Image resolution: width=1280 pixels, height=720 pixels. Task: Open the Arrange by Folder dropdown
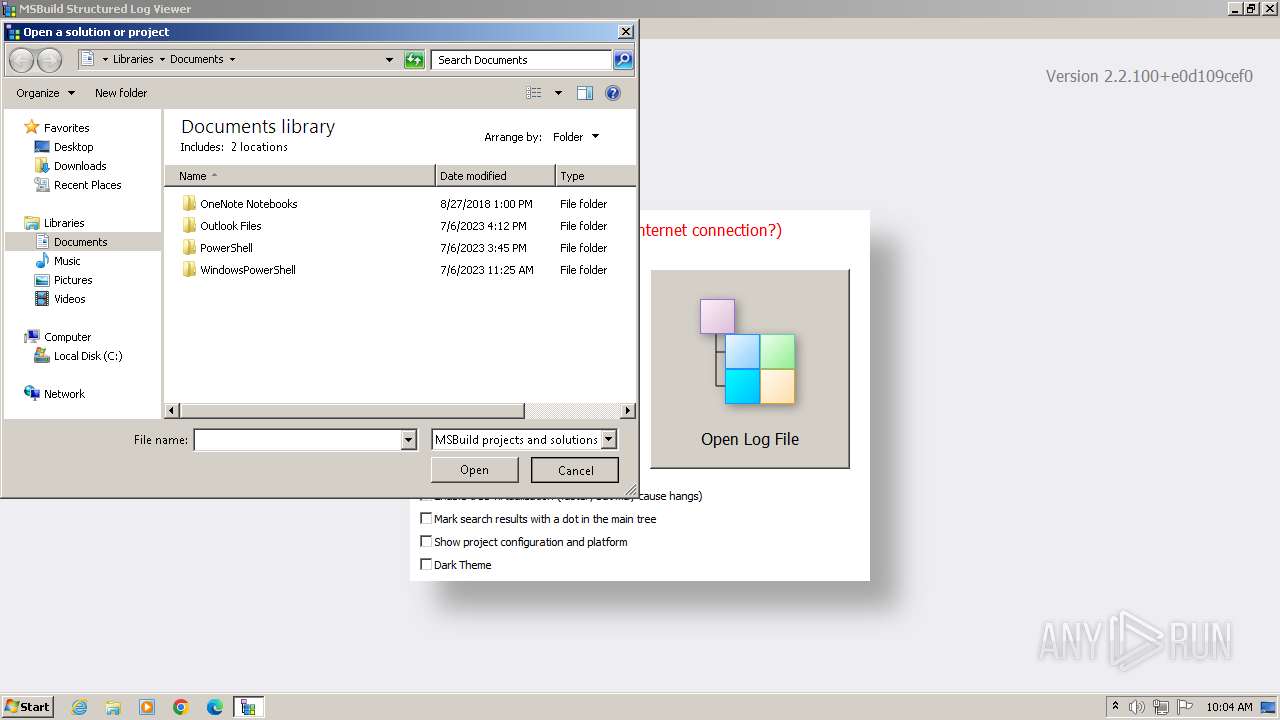[x=576, y=137]
